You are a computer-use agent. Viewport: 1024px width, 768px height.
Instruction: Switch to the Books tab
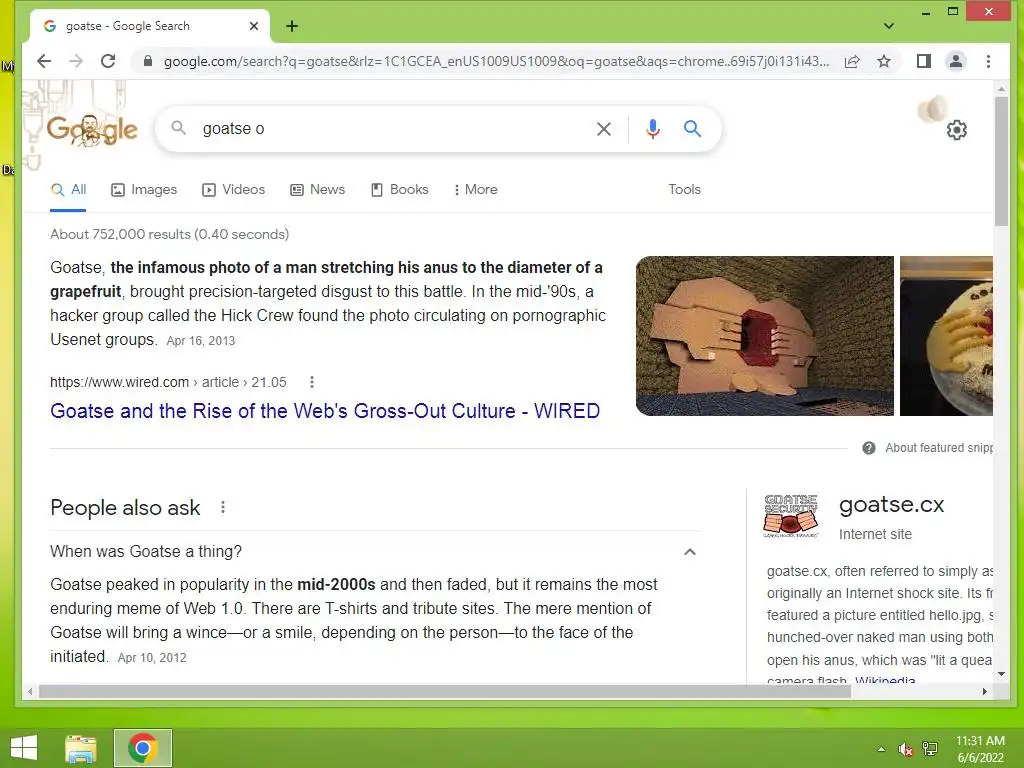(x=400, y=189)
